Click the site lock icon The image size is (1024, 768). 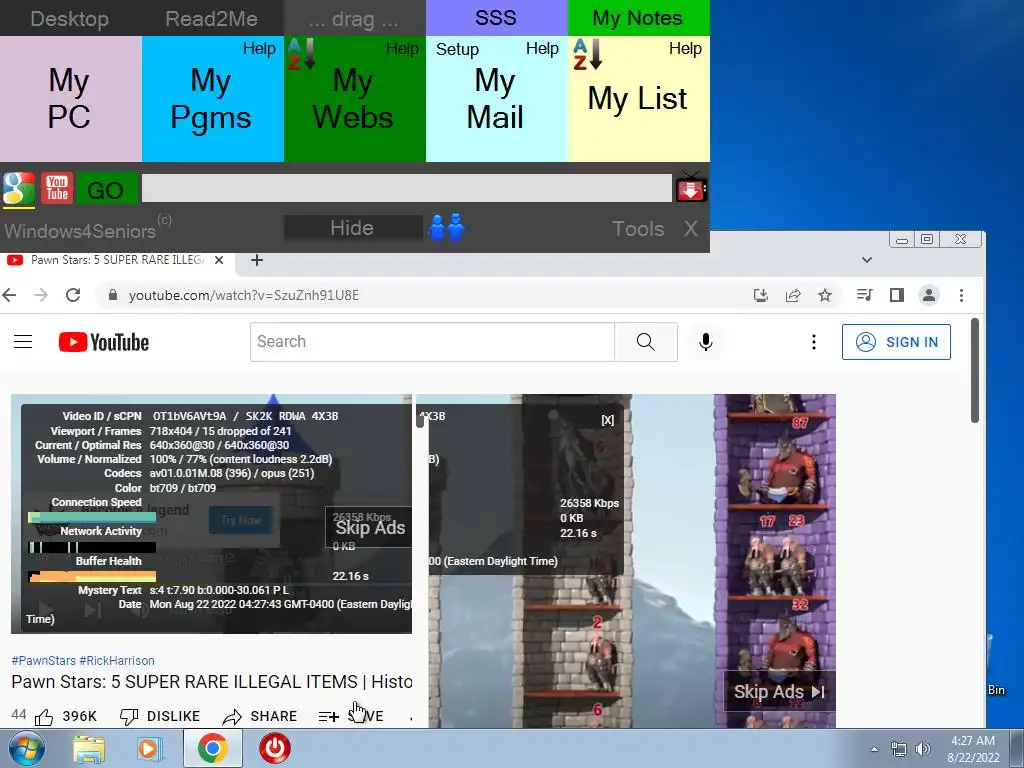point(112,295)
